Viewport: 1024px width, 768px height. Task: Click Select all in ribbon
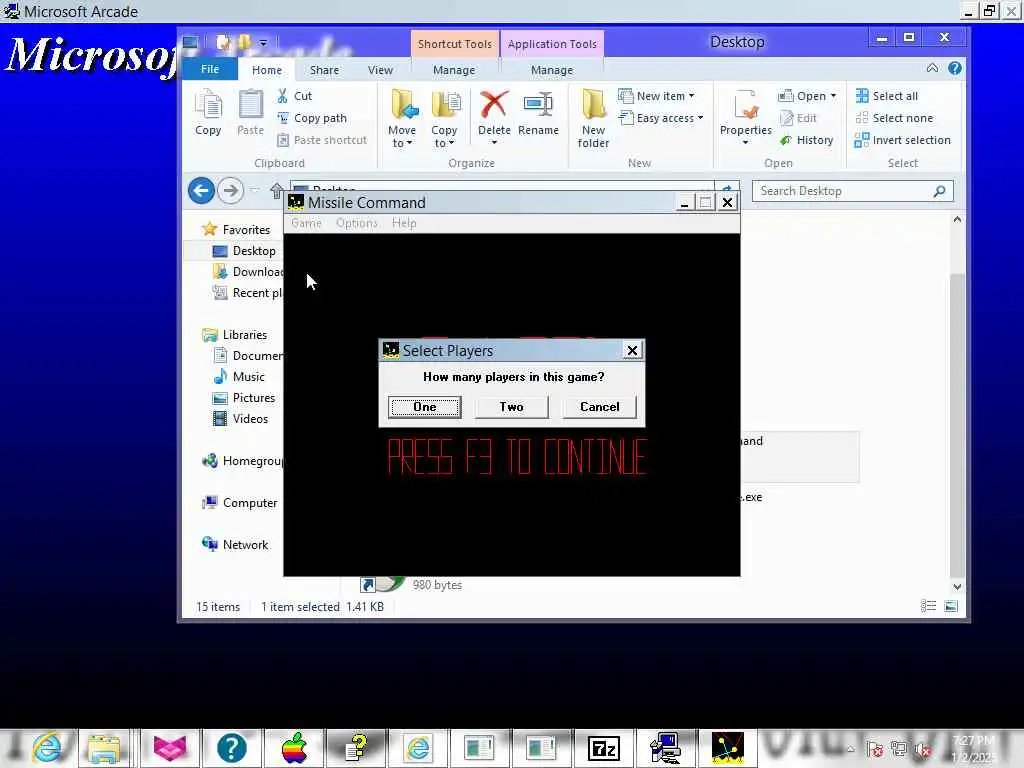point(886,96)
